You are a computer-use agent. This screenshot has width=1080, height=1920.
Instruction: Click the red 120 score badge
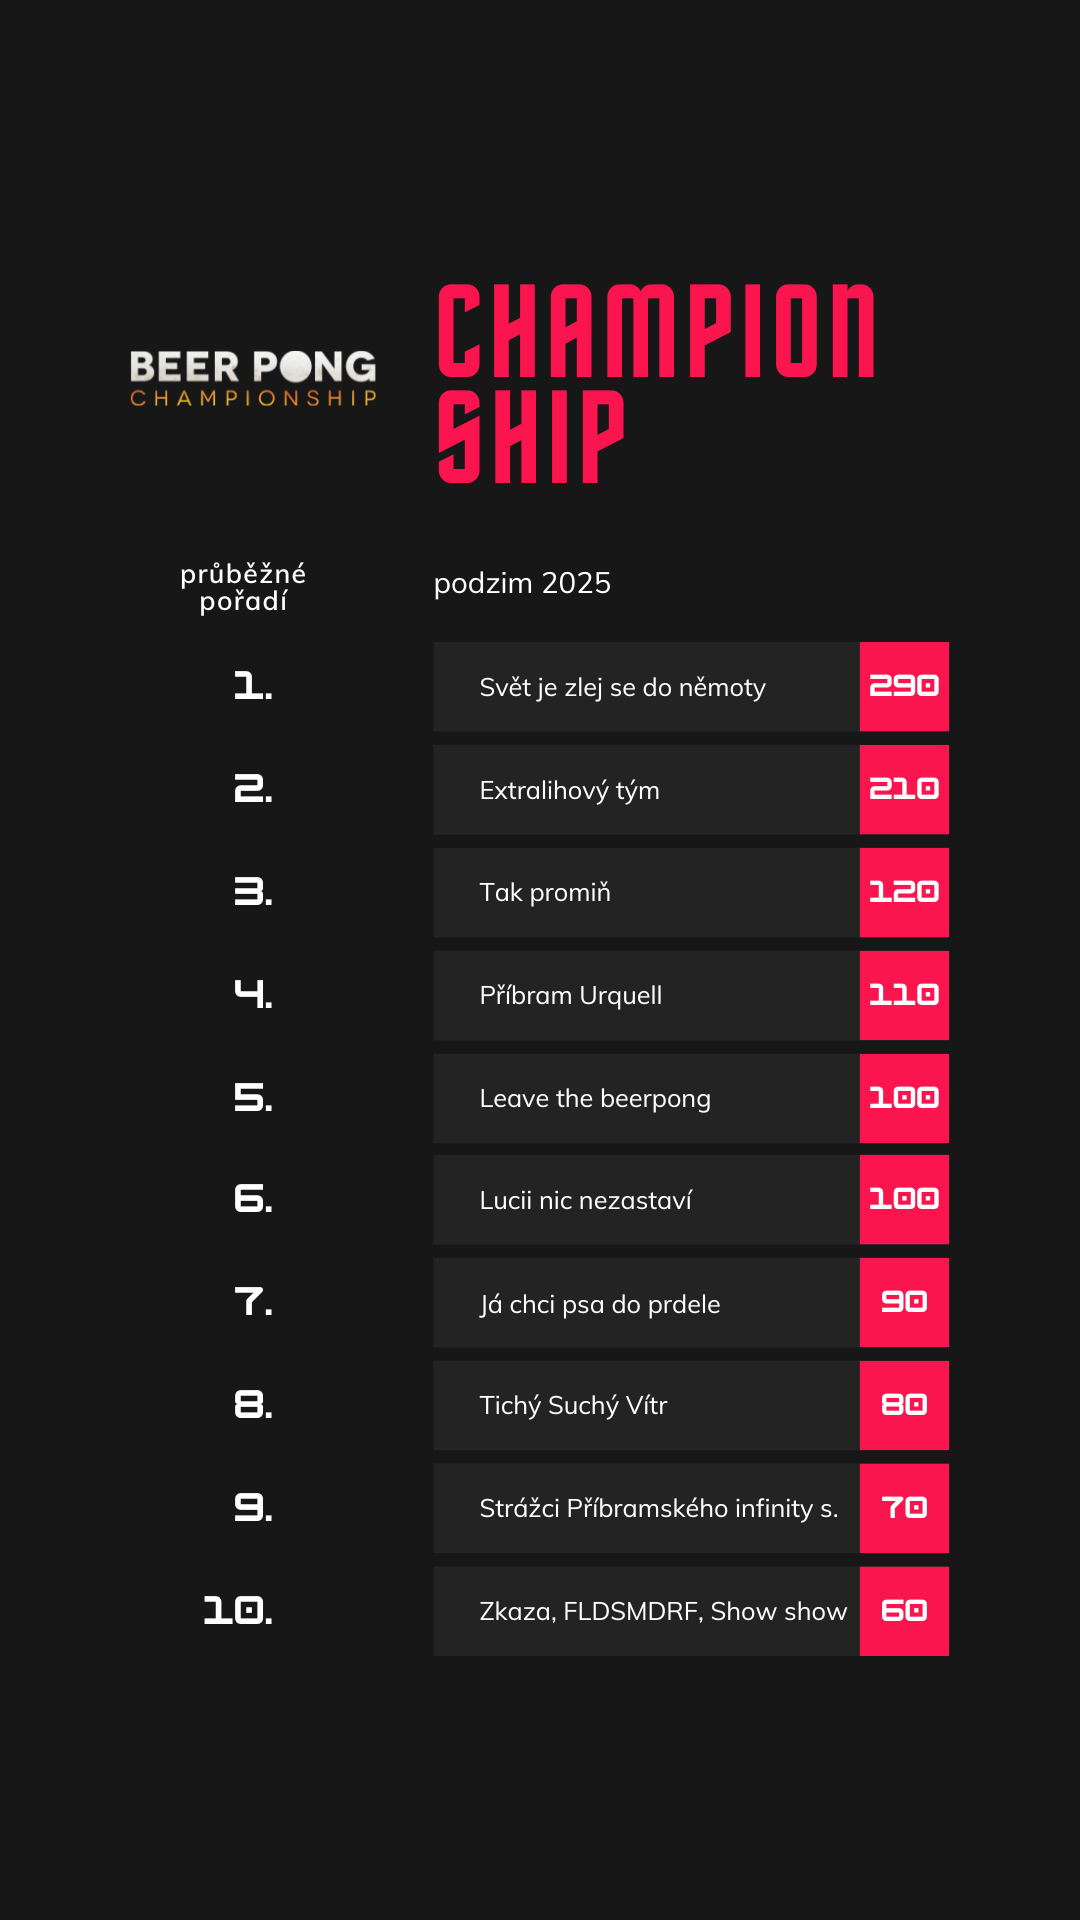[x=904, y=893]
